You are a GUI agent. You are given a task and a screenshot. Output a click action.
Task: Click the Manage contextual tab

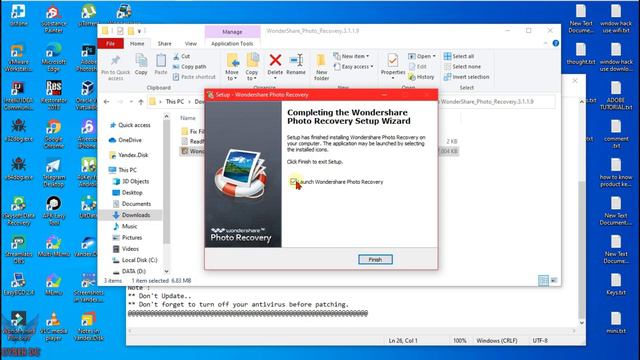[x=232, y=31]
